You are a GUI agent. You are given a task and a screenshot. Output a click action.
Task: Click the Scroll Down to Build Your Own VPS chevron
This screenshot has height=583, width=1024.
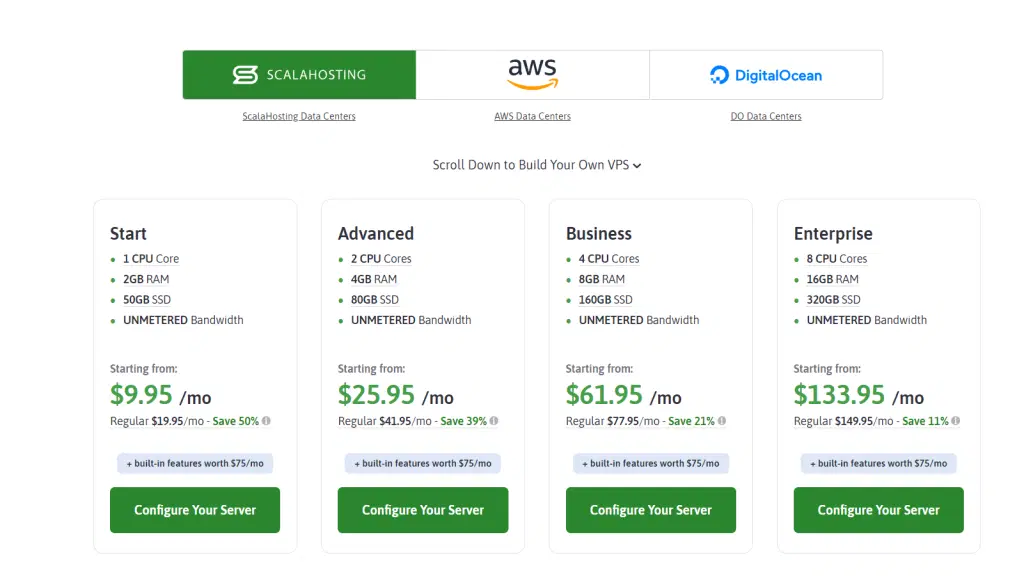coord(637,166)
